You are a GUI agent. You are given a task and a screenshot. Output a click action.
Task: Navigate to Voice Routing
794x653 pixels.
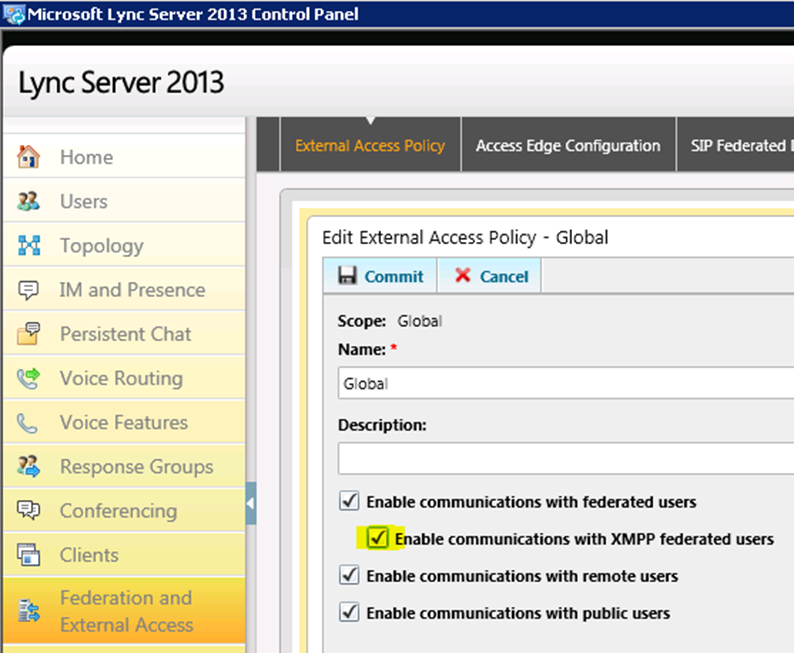point(124,378)
